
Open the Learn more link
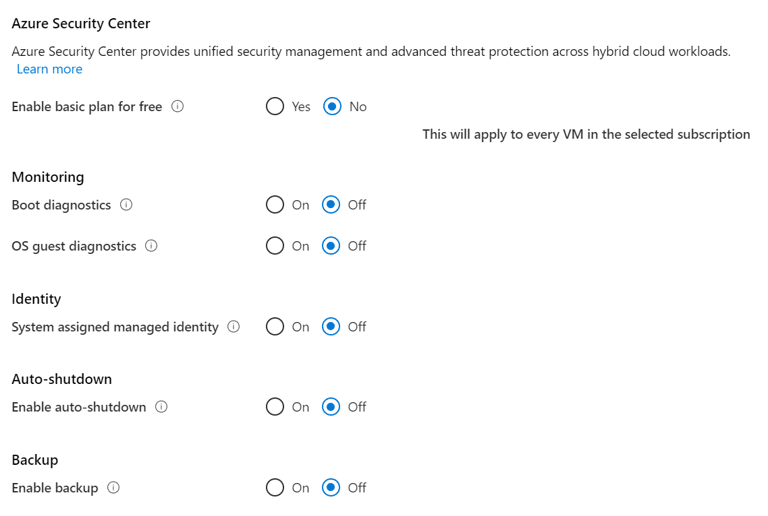click(x=49, y=69)
